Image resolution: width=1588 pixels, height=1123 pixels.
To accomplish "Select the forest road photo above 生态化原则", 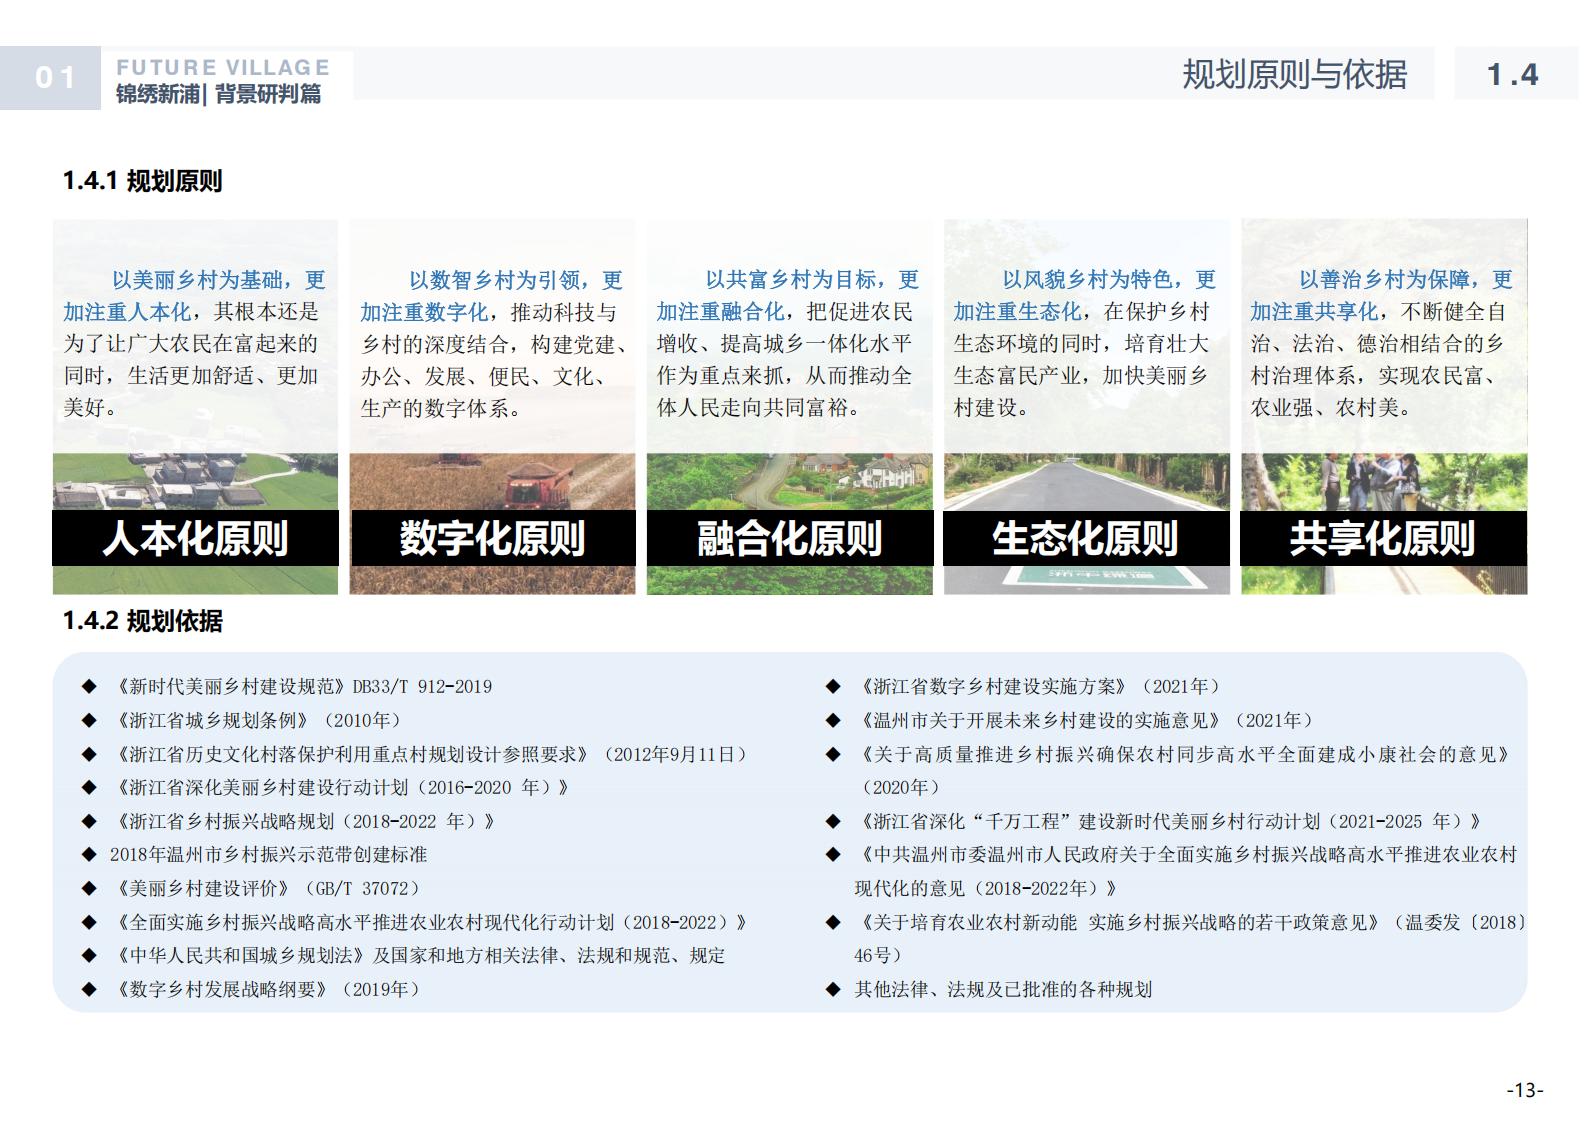I will pyautogui.click(x=1086, y=482).
